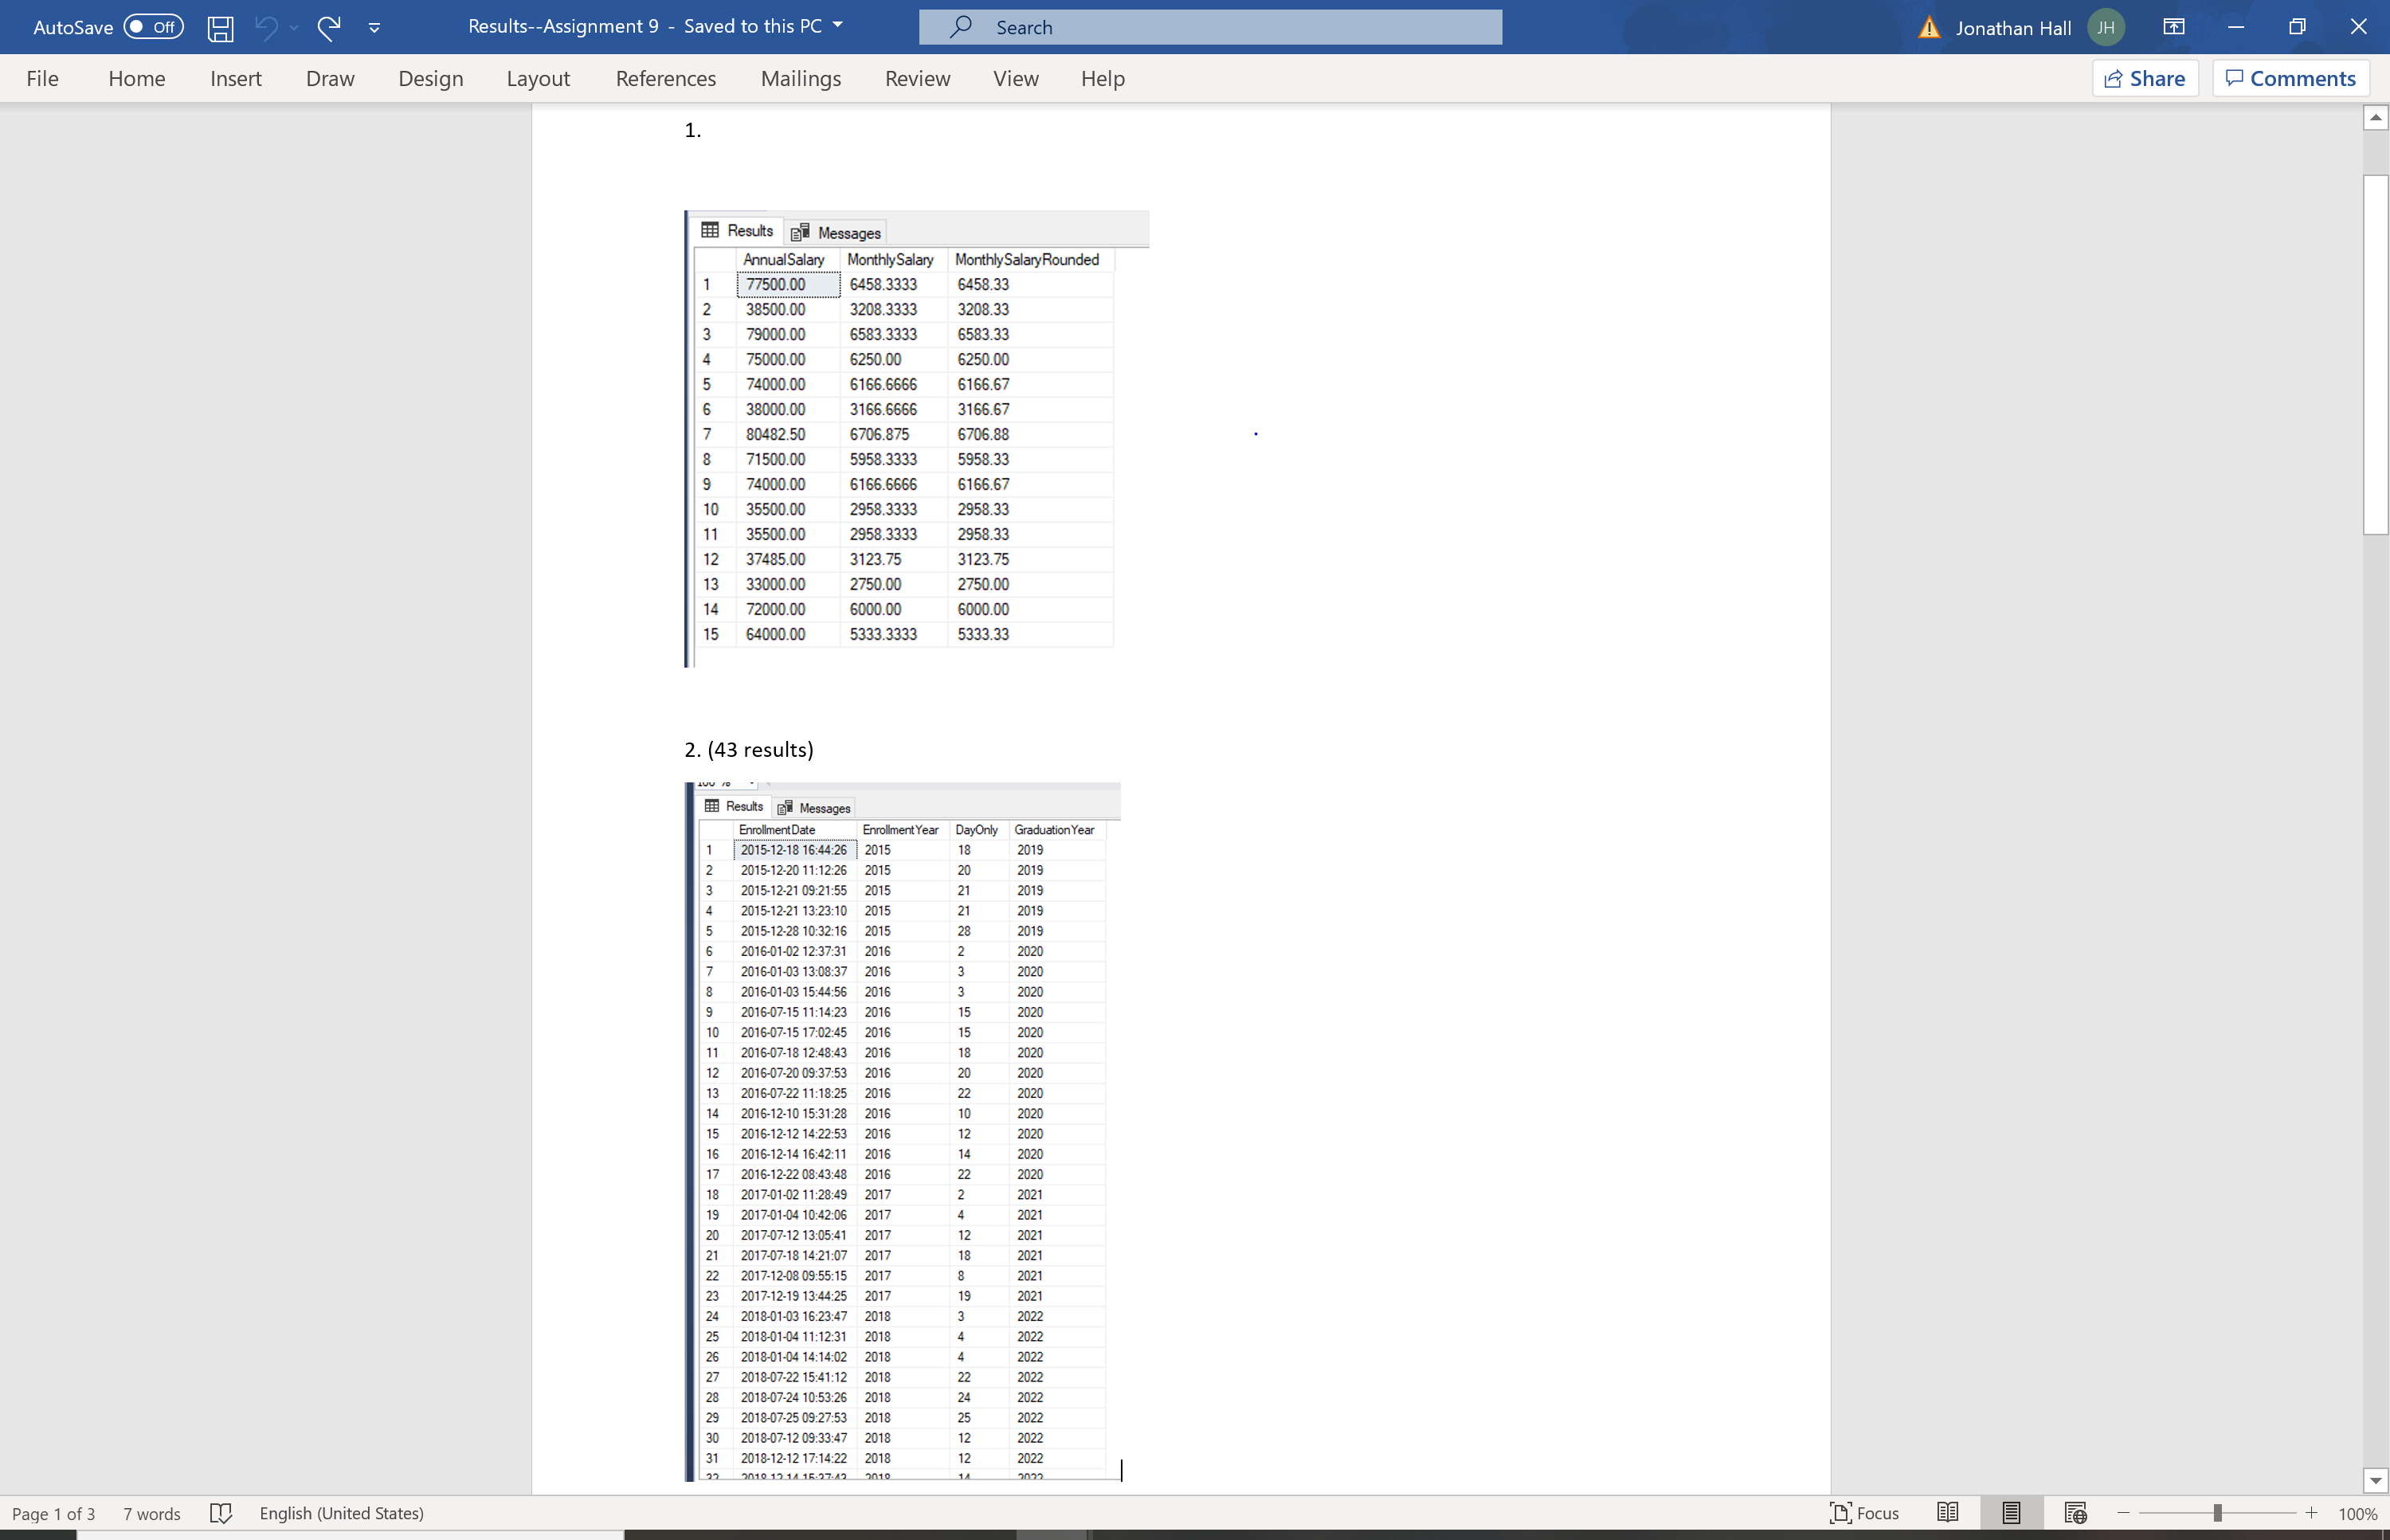The height and width of the screenshot is (1540, 2390).
Task: Click the spelling proofing check icon
Action: [x=221, y=1513]
